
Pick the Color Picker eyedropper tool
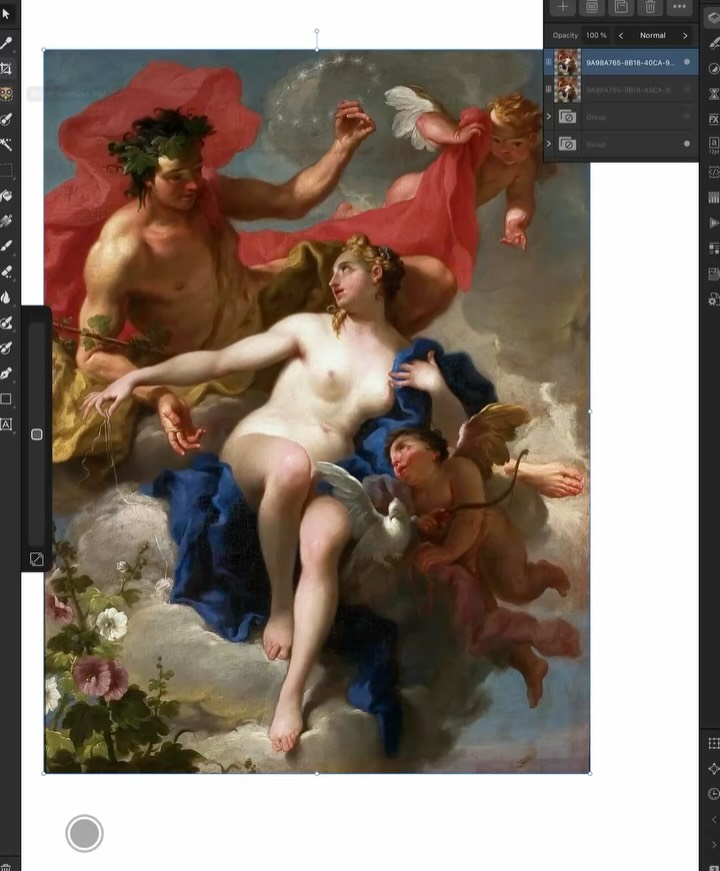(x=6, y=43)
